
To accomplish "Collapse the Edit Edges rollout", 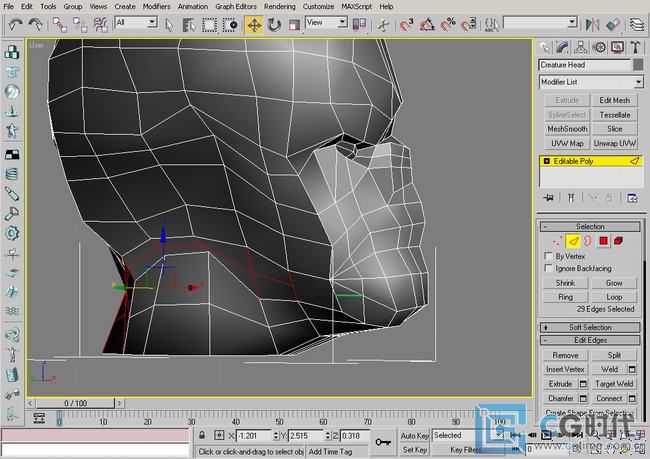I will point(590,340).
